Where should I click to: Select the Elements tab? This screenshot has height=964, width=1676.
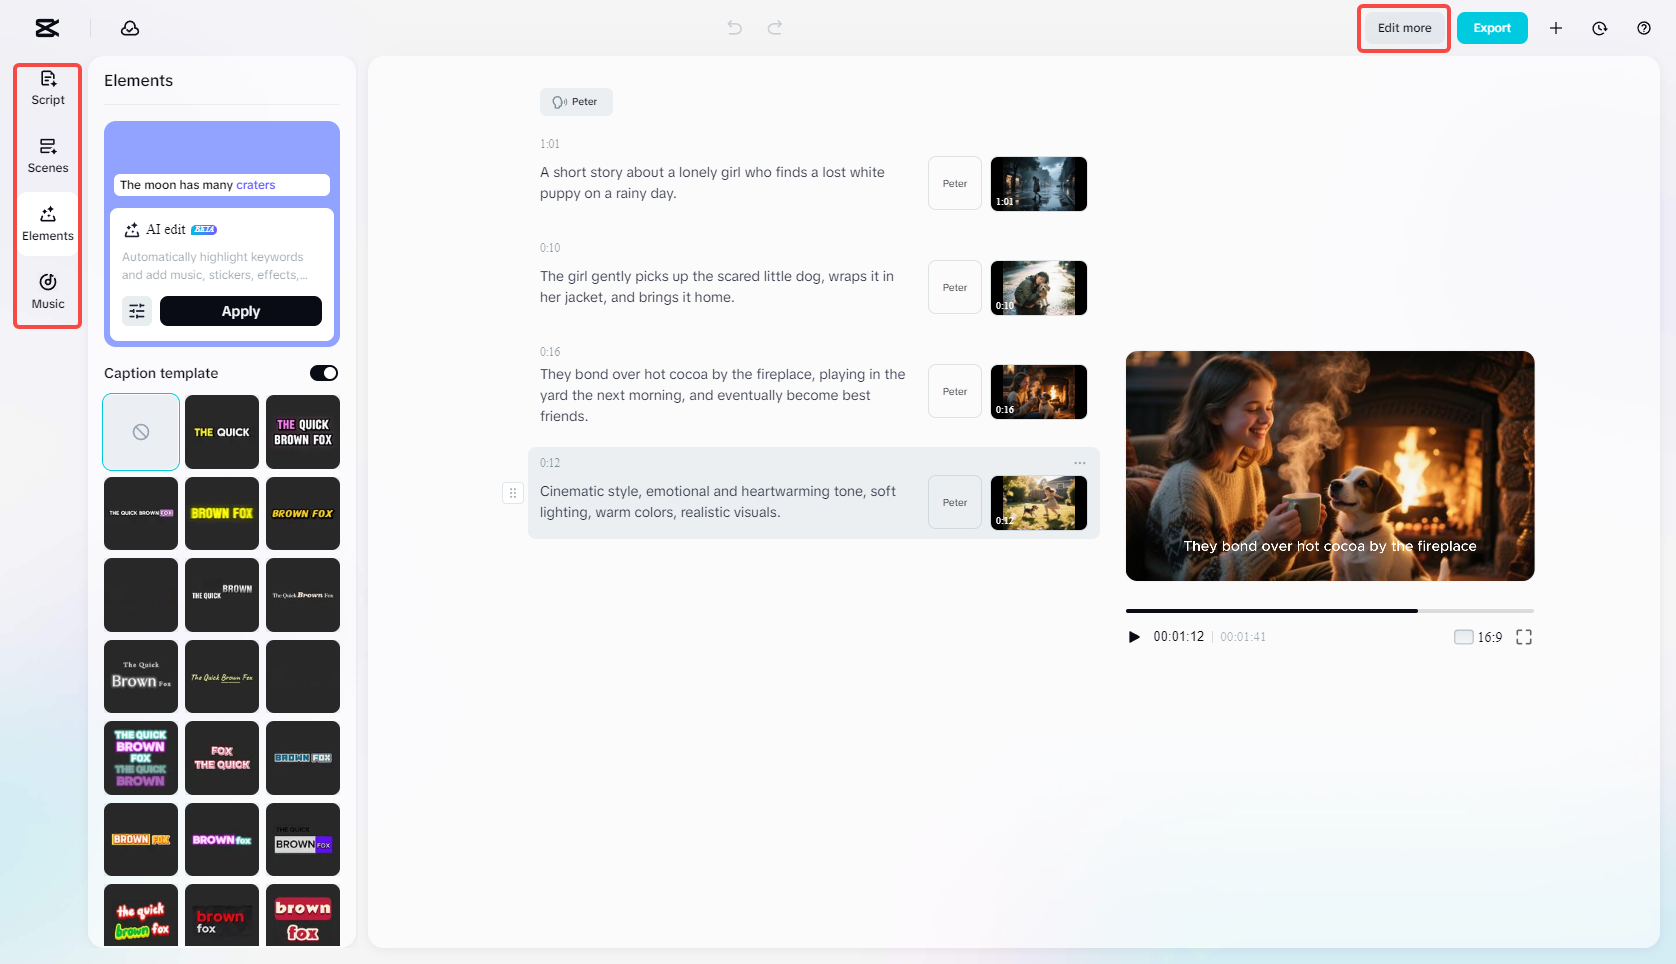(x=47, y=222)
